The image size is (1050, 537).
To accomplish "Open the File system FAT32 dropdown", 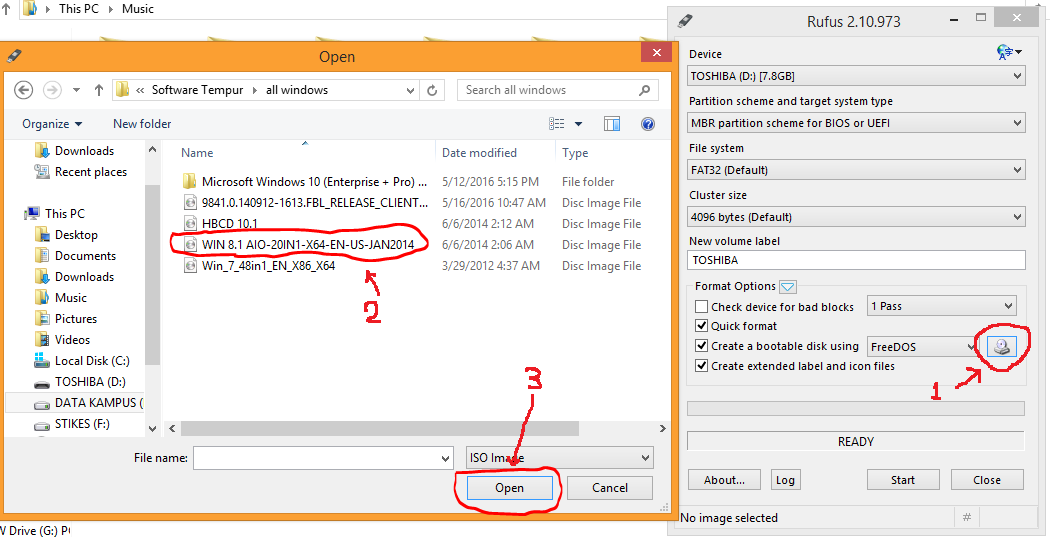I will coord(856,170).
